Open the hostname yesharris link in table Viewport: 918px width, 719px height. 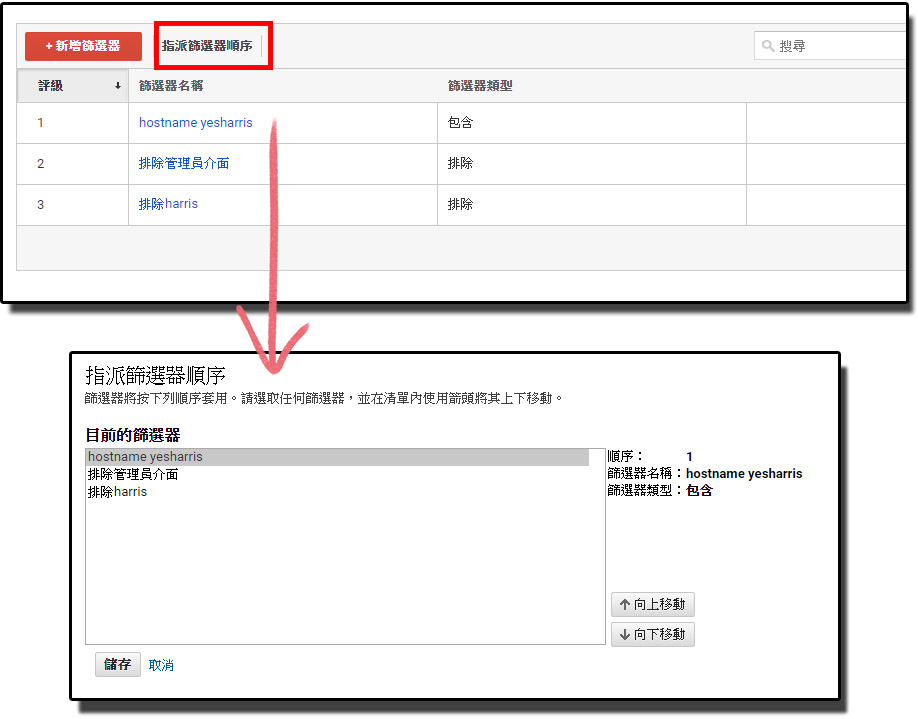[196, 123]
